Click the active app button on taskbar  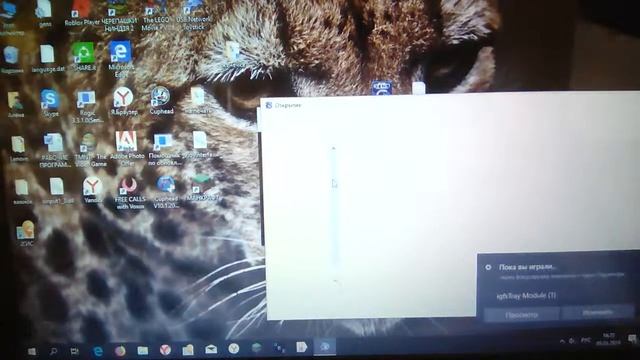tap(324, 347)
